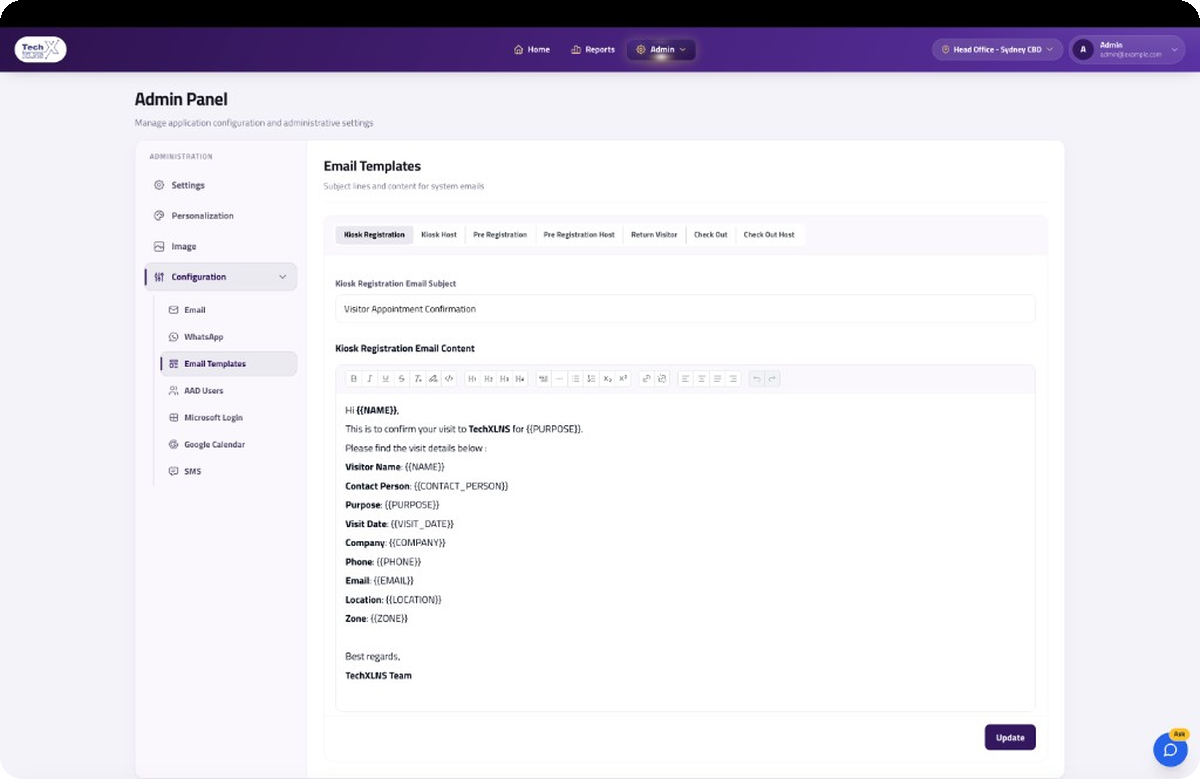This screenshot has height=779, width=1200.
Task: Switch to the Return Visitor tab
Action: [654, 235]
